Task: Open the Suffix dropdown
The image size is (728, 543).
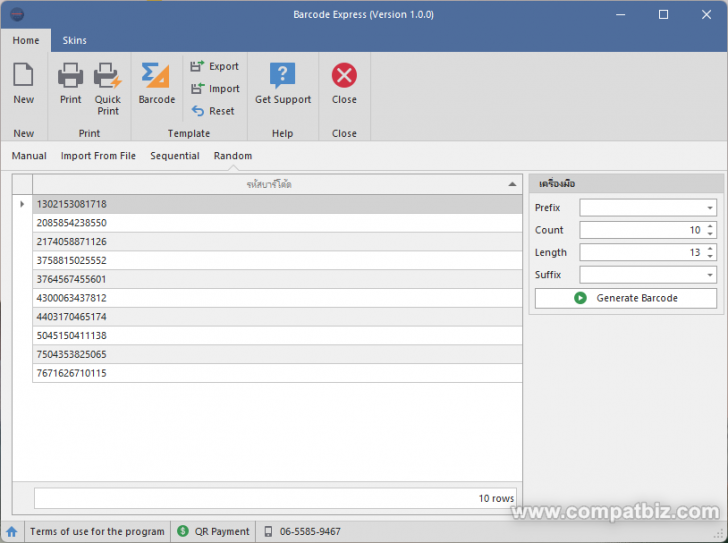Action: coord(709,275)
